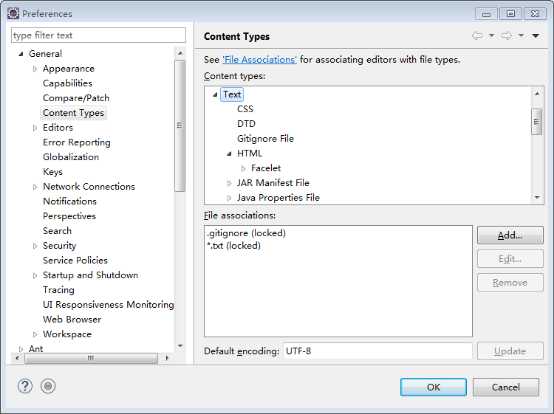Select Perspectives in the tree
554x414 pixels.
coord(69,216)
